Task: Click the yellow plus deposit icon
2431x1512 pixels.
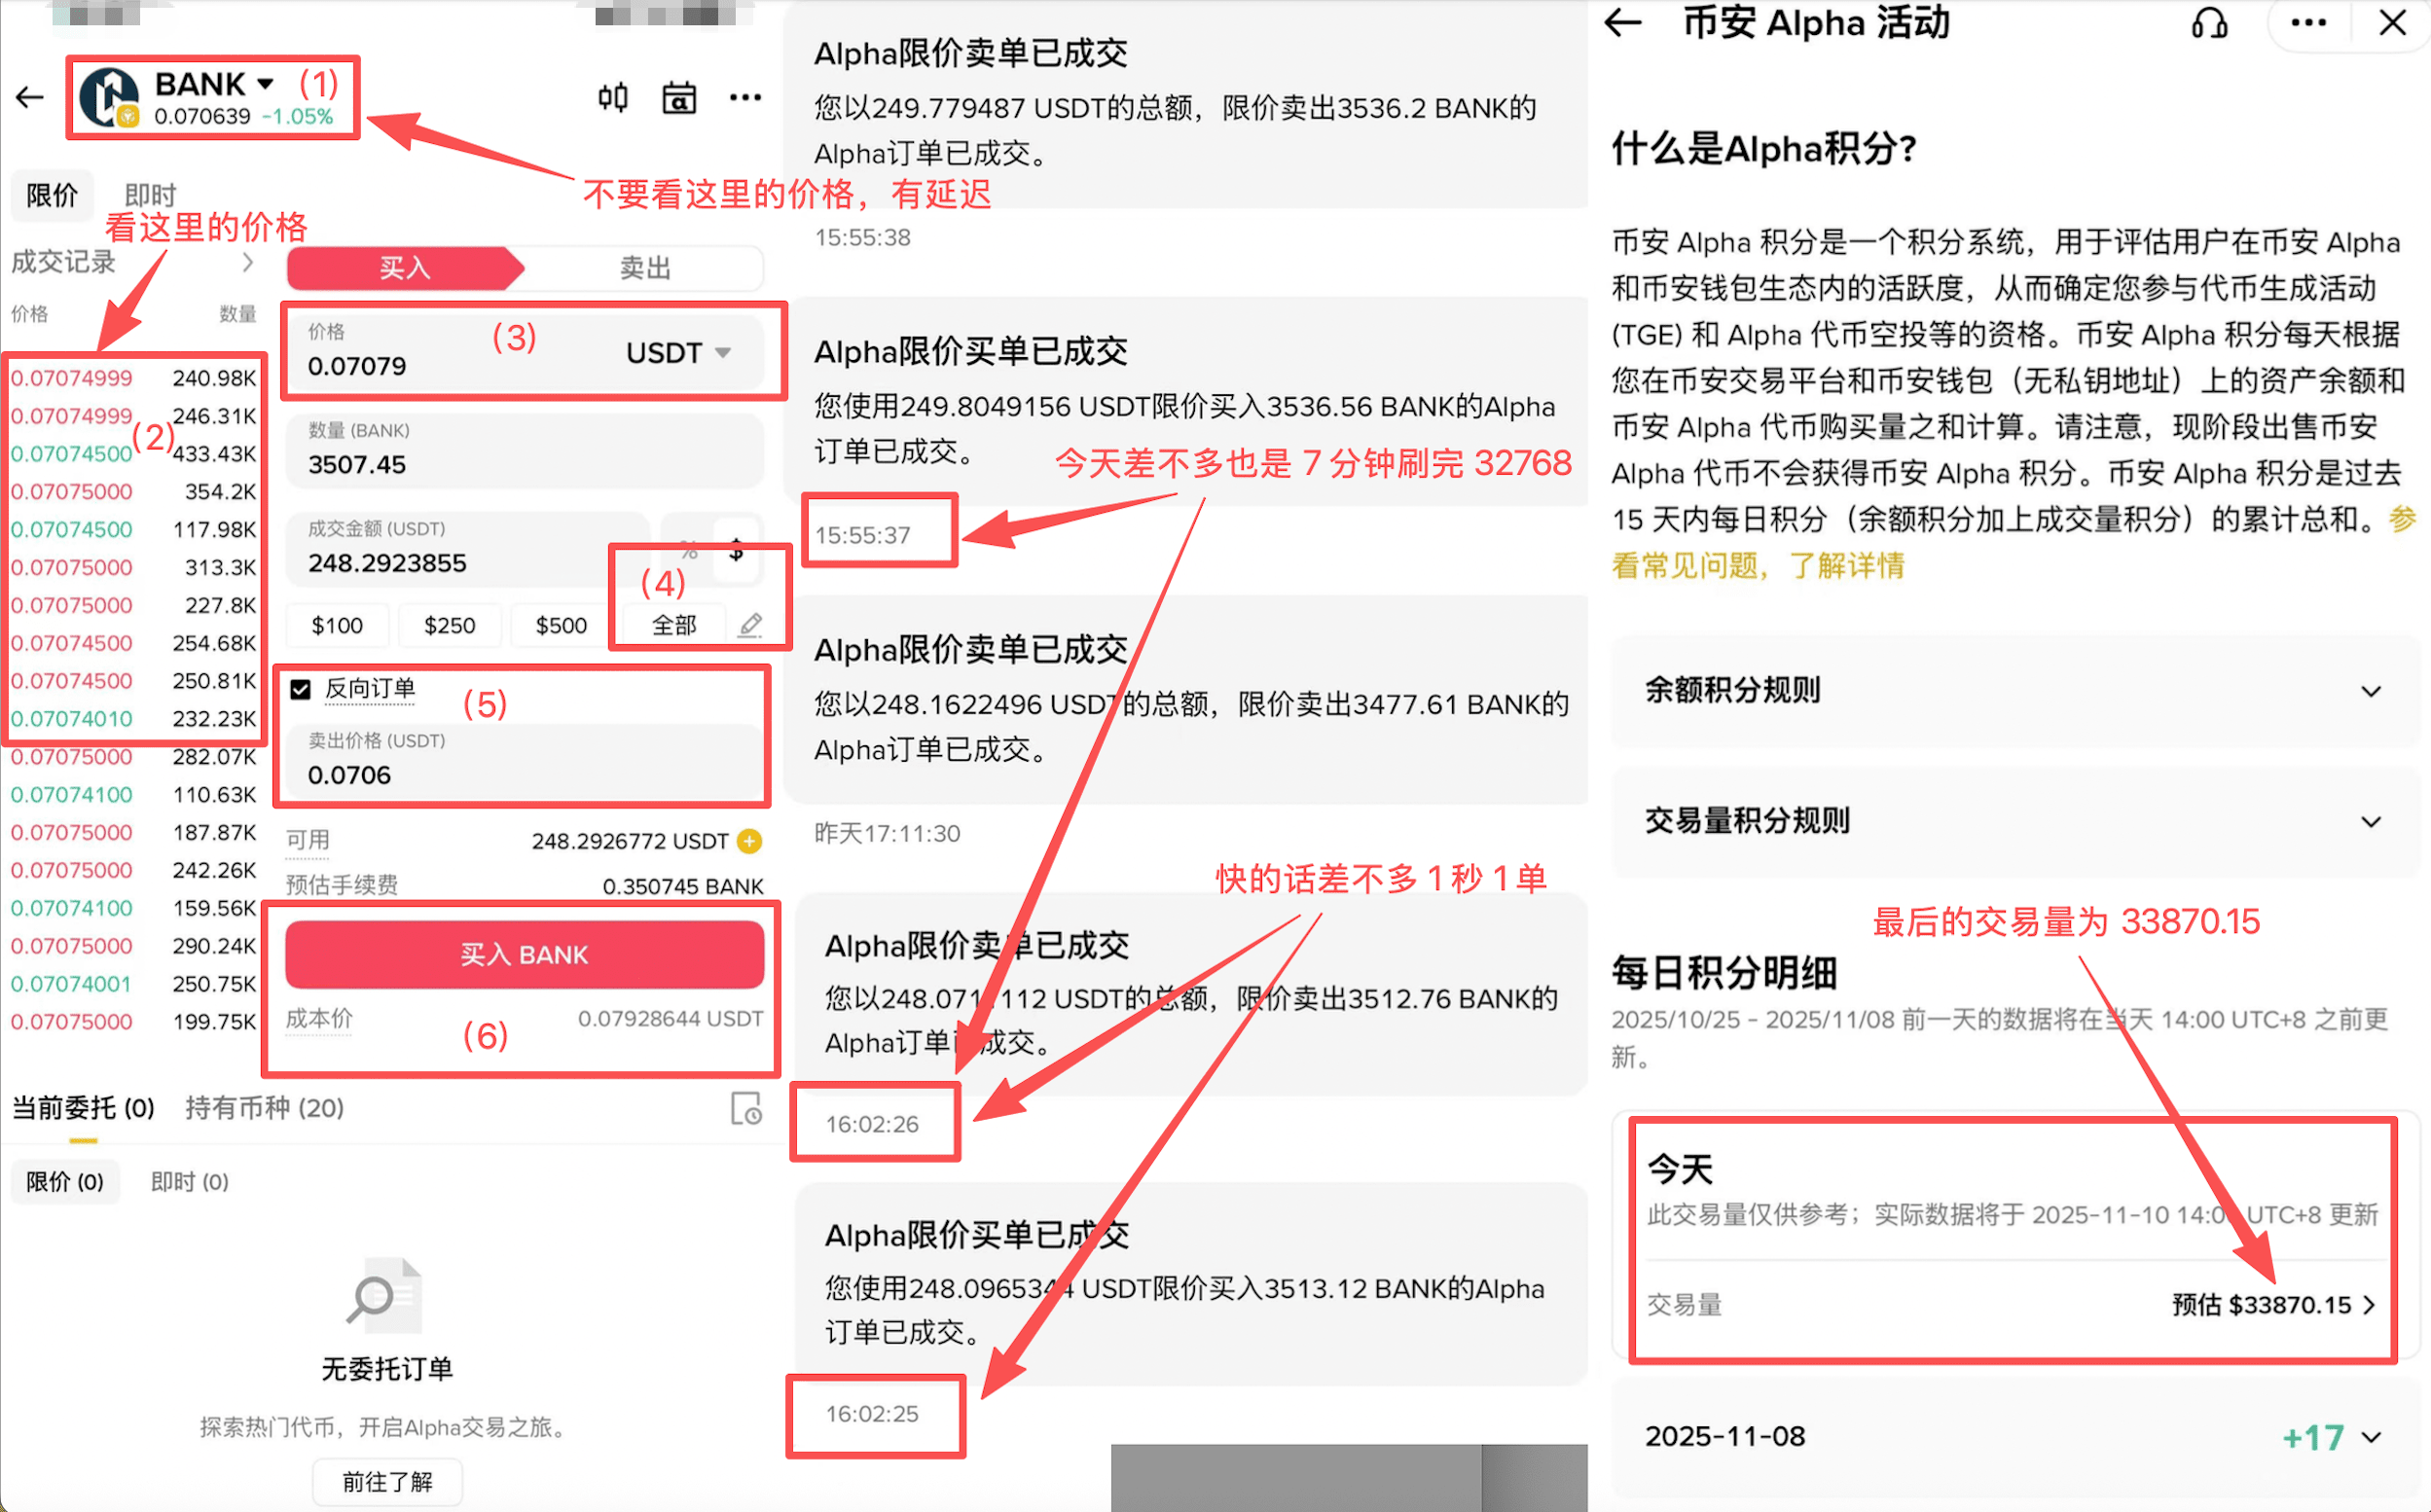Action: pos(749,841)
